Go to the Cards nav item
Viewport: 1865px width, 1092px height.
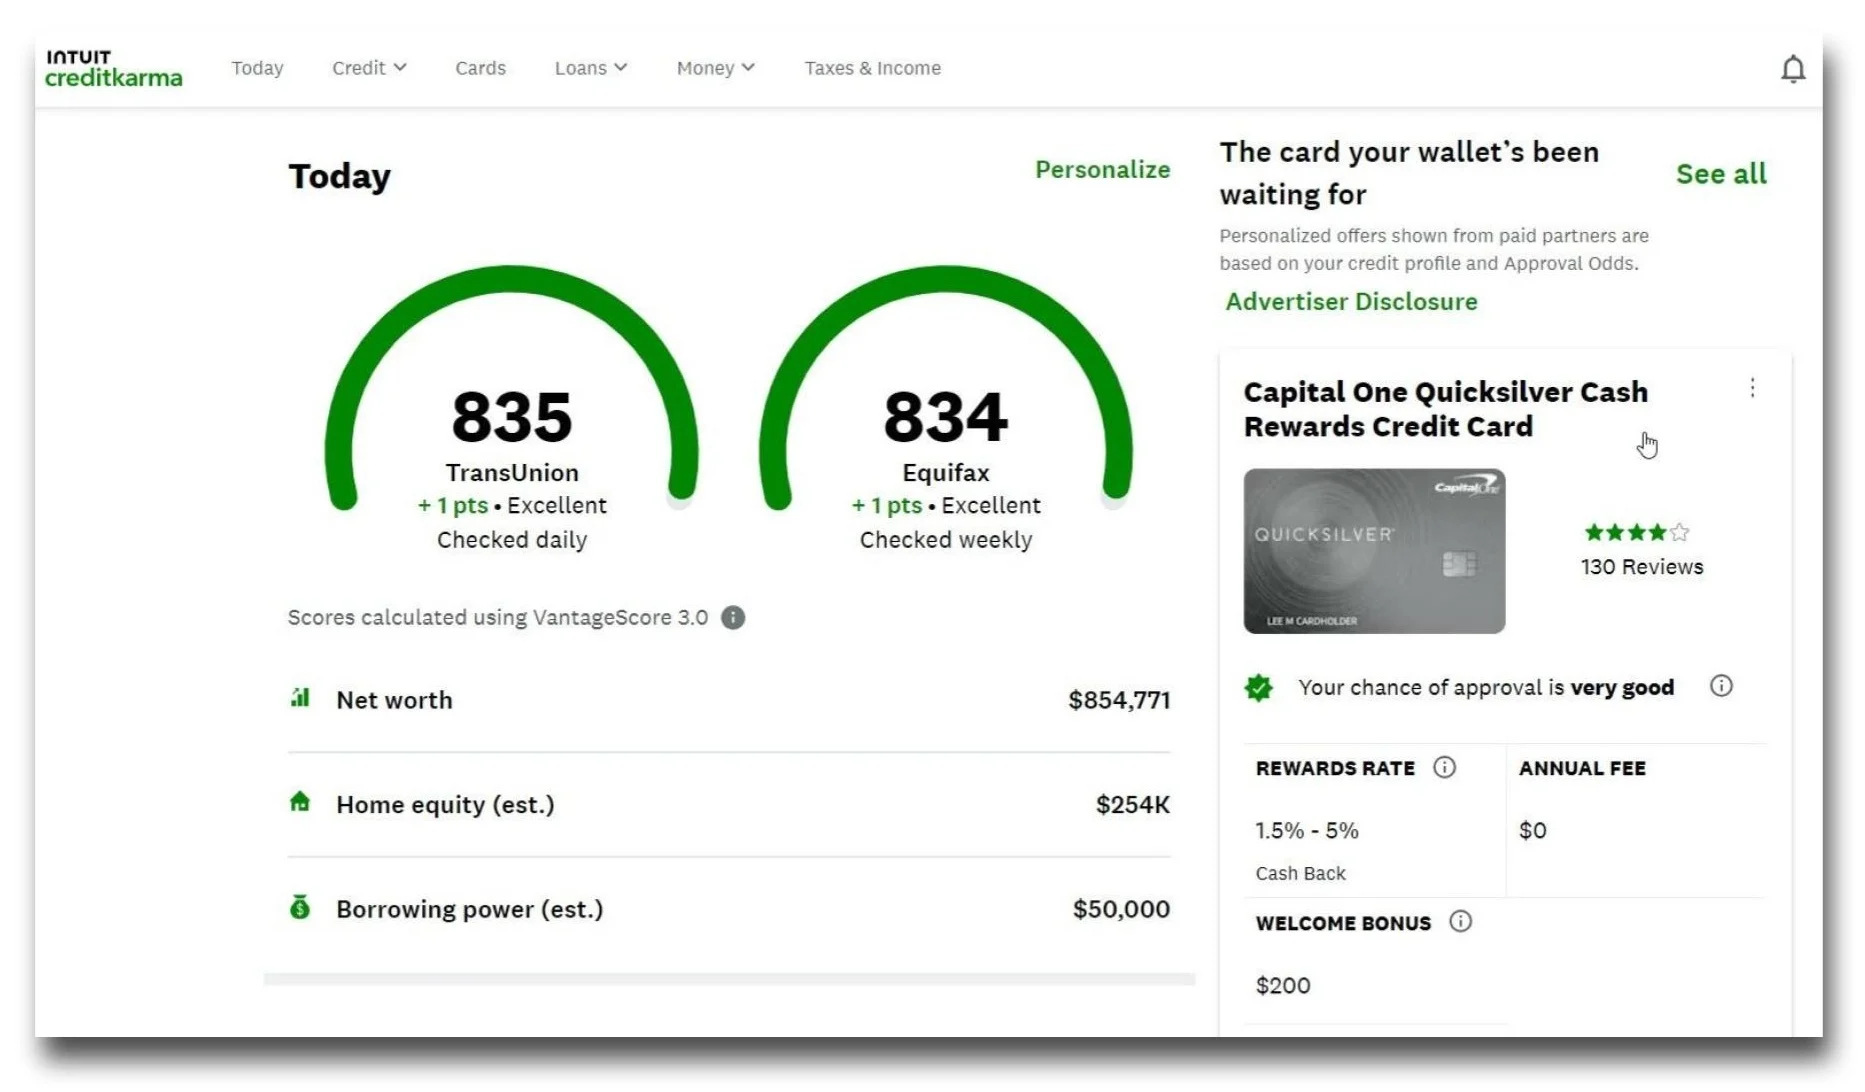pos(480,68)
